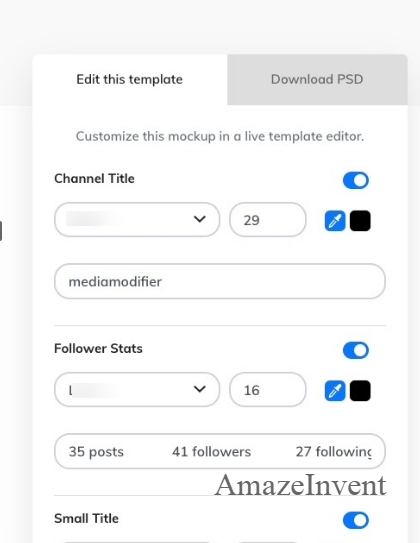This screenshot has height=543, width=420.
Task: Toggle the Channel Title switch off
Action: pos(356,180)
